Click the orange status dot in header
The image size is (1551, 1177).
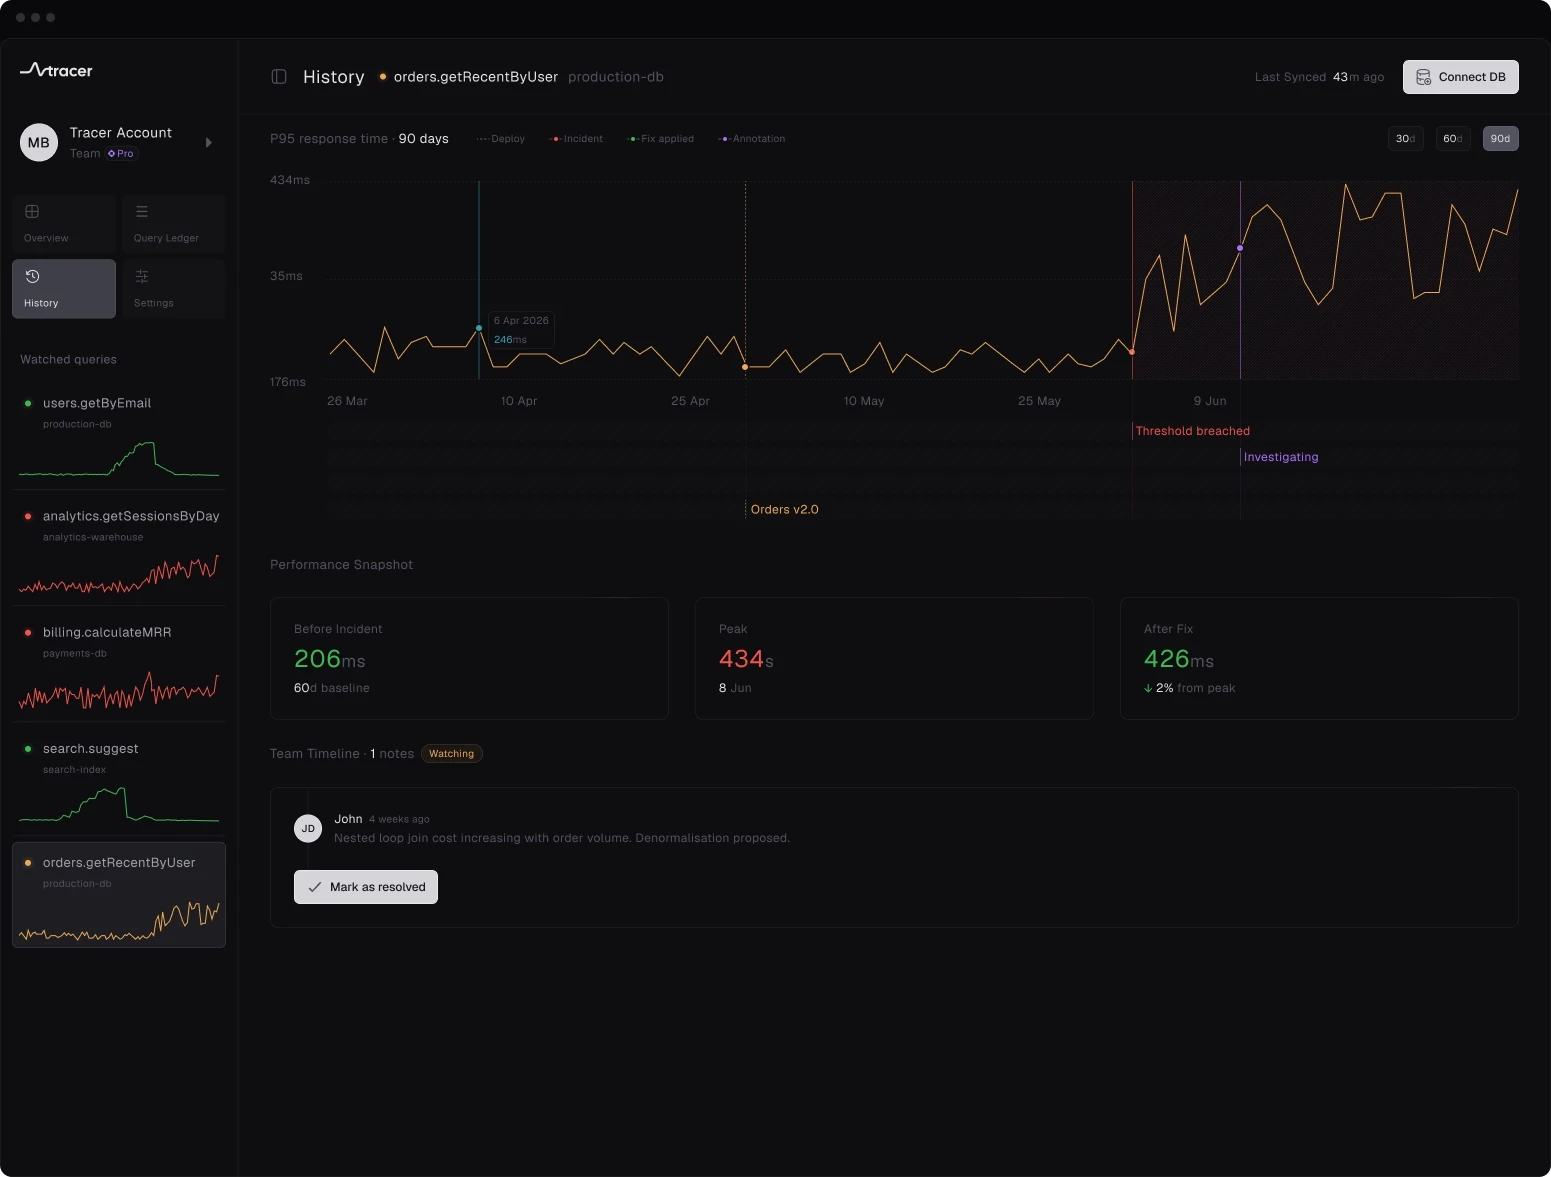[x=383, y=77]
